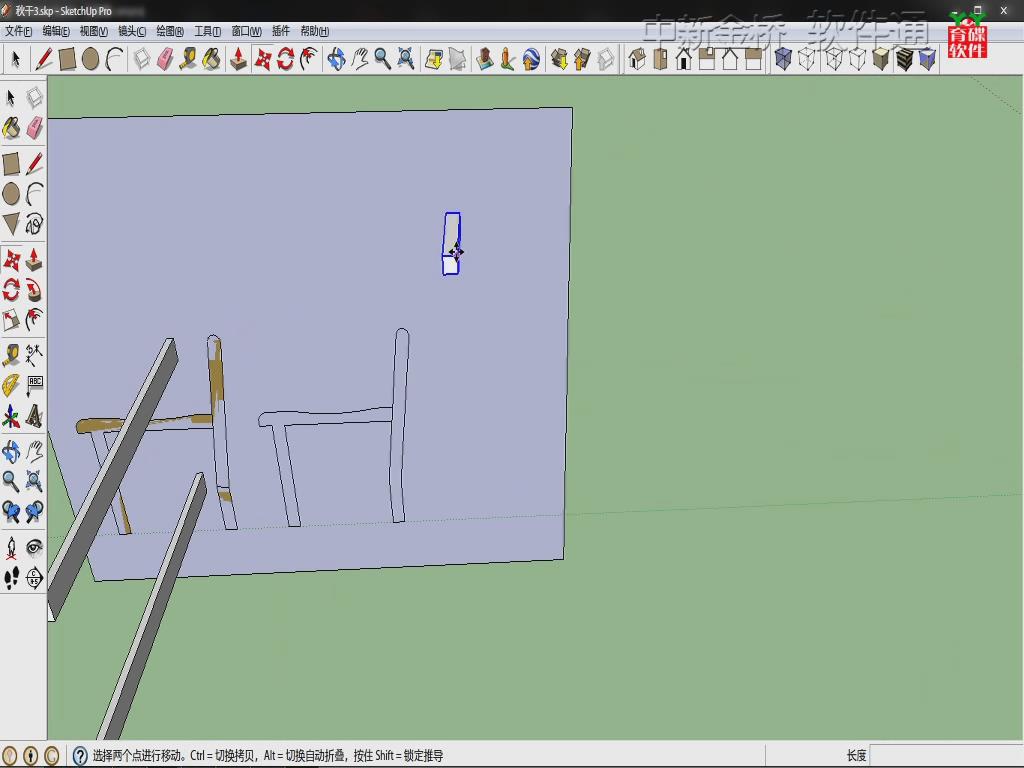Choose Follow Me tool in the vertical tool palette
This screenshot has height=768, width=1024.
[34, 291]
